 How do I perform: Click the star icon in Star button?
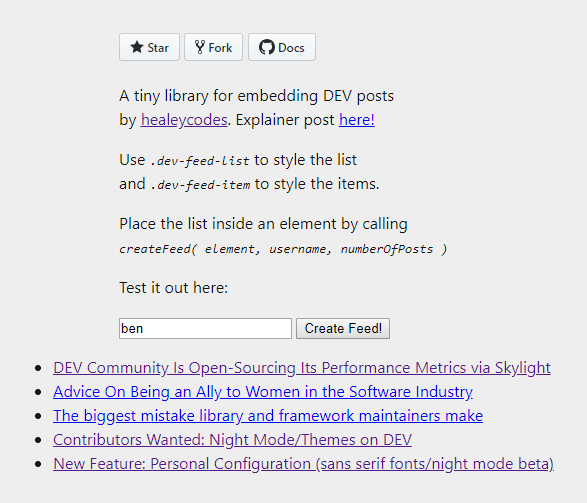point(137,47)
